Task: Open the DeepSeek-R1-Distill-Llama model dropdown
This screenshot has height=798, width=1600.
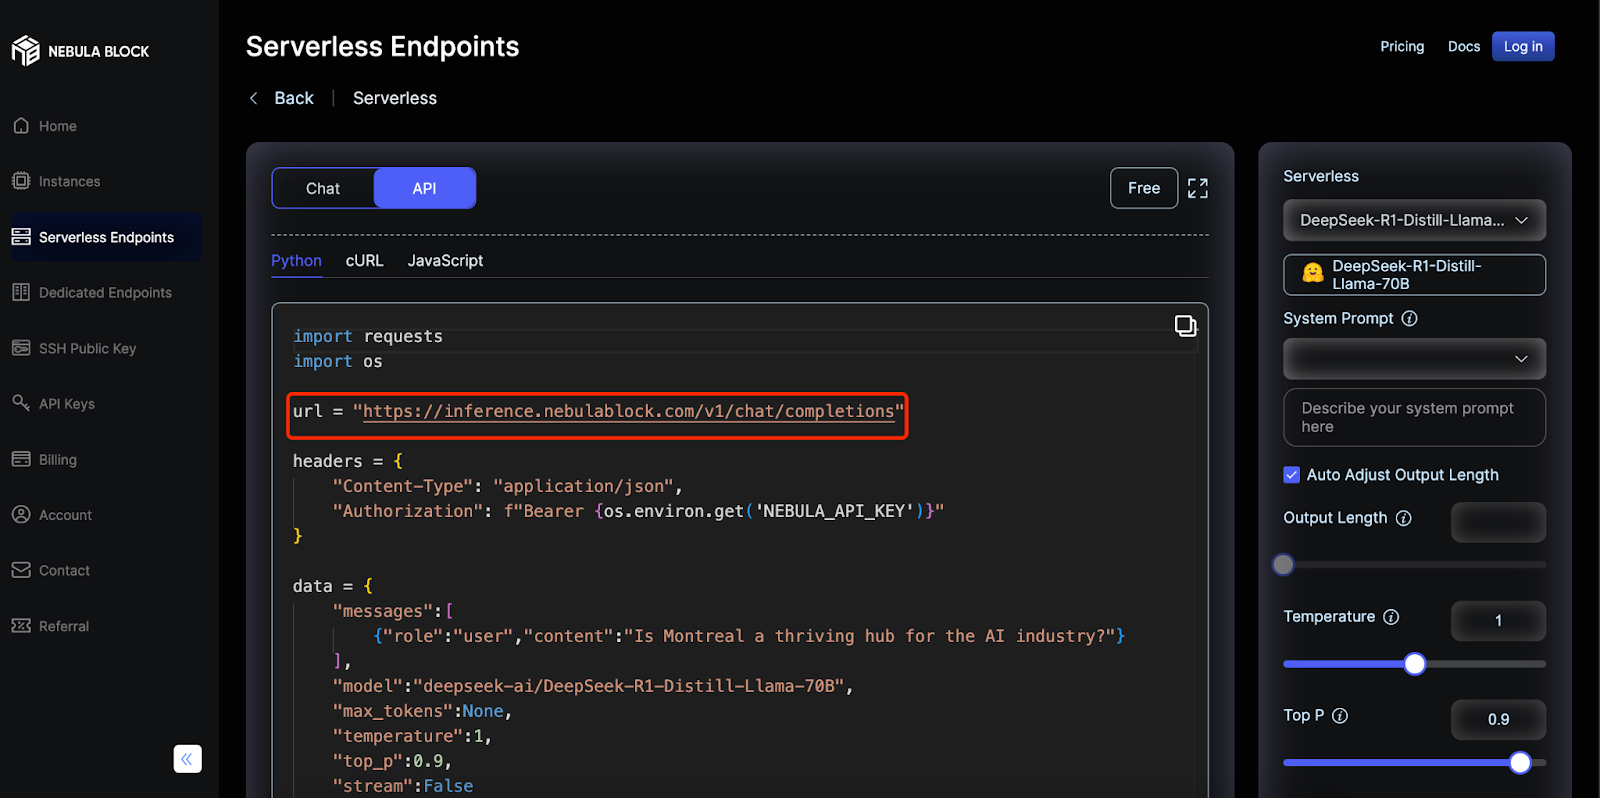Action: click(x=1414, y=220)
